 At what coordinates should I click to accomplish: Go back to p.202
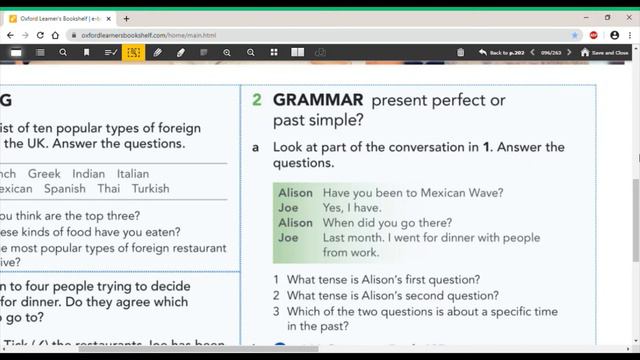[x=502, y=53]
